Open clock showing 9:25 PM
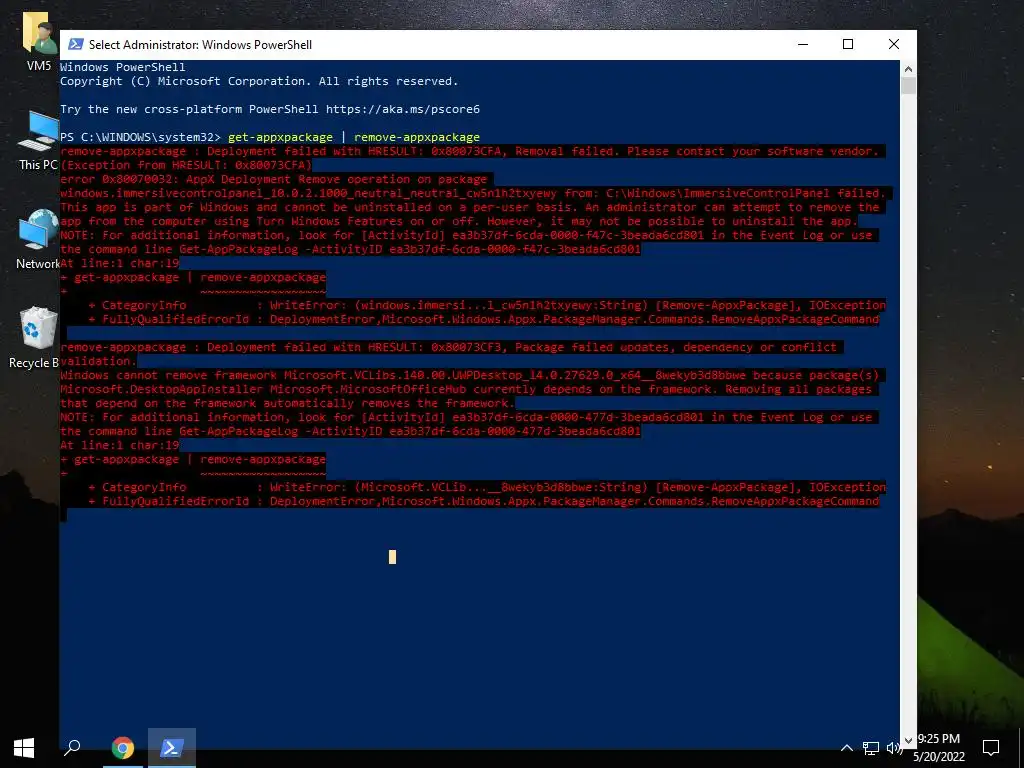This screenshot has width=1024, height=768. coord(938,739)
